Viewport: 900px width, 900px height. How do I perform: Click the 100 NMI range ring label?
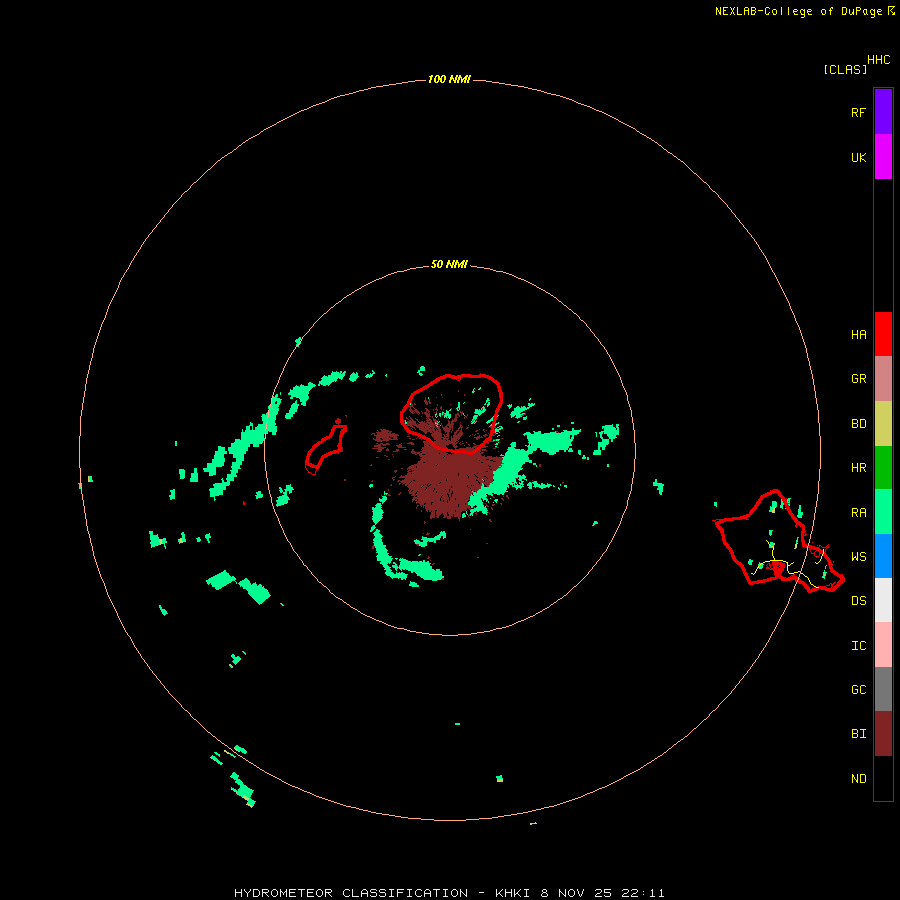click(x=449, y=79)
